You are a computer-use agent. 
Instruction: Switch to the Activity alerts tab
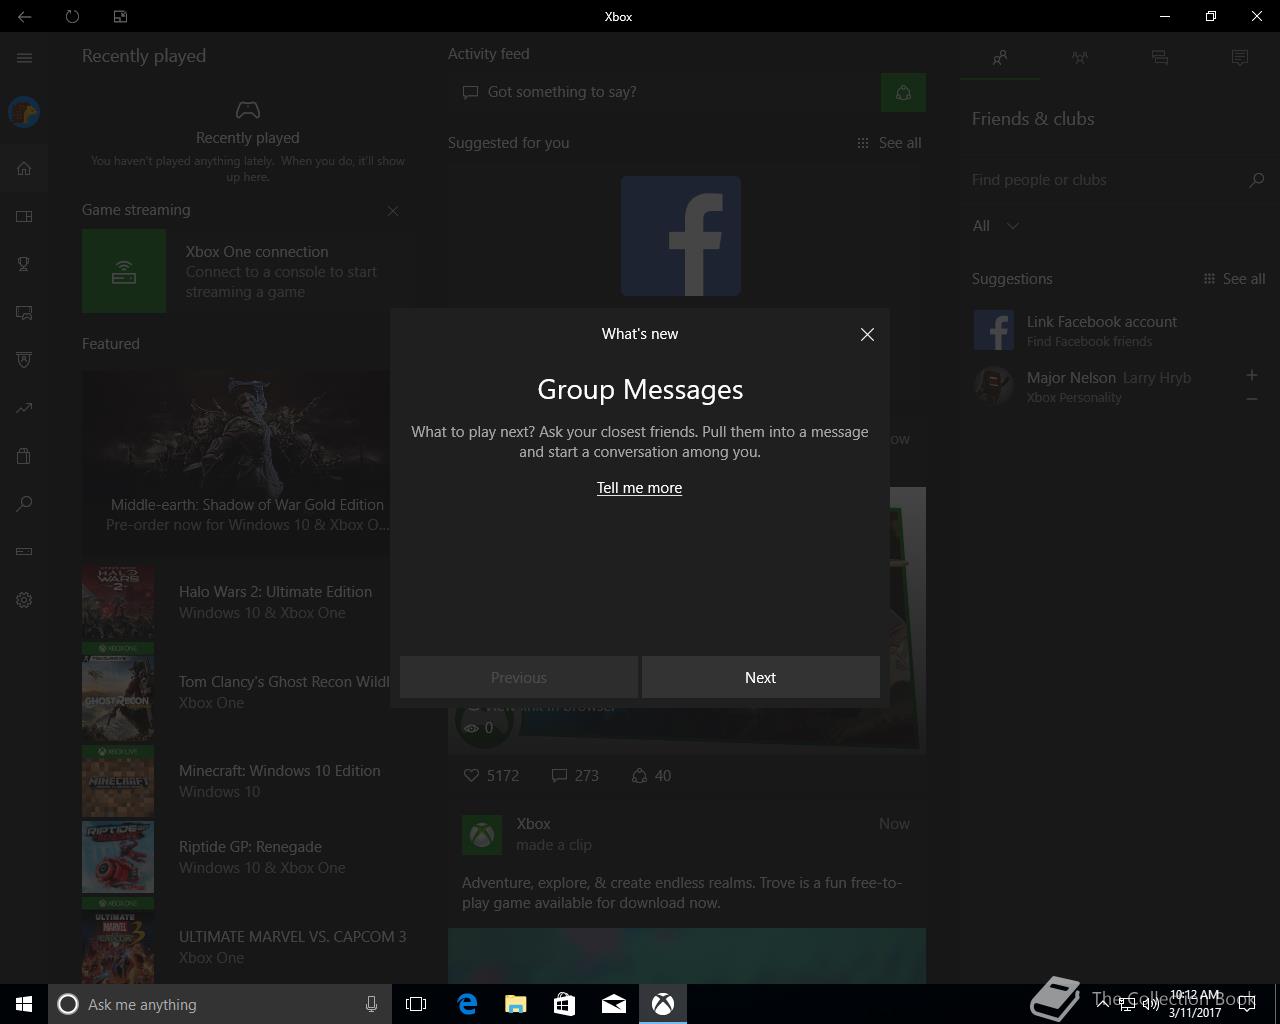pyautogui.click(x=1240, y=58)
